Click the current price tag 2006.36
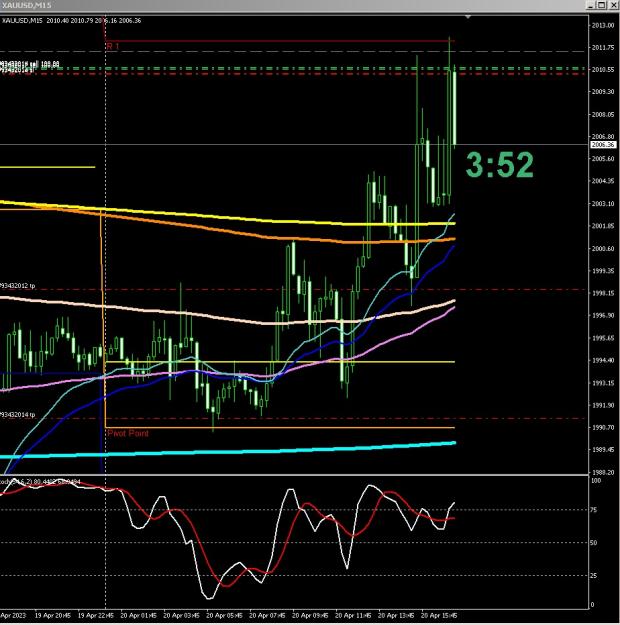620x625 pixels. tap(602, 144)
